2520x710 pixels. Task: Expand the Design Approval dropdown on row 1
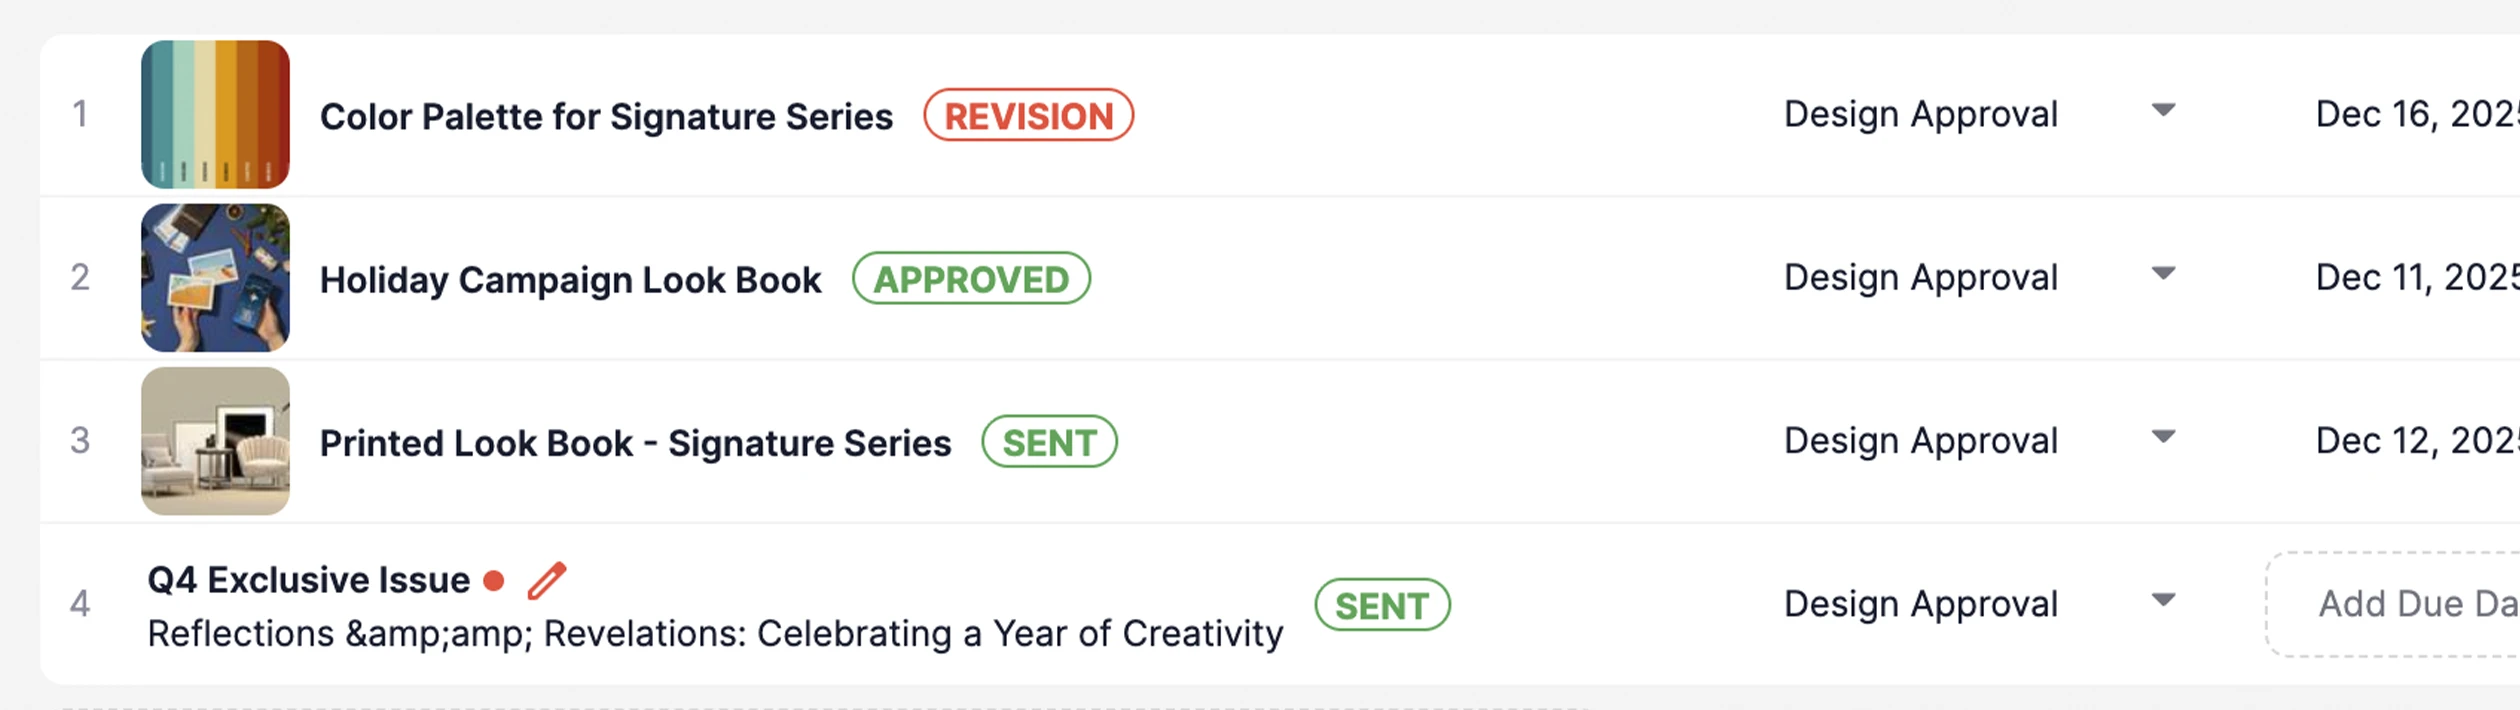[x=2162, y=113]
